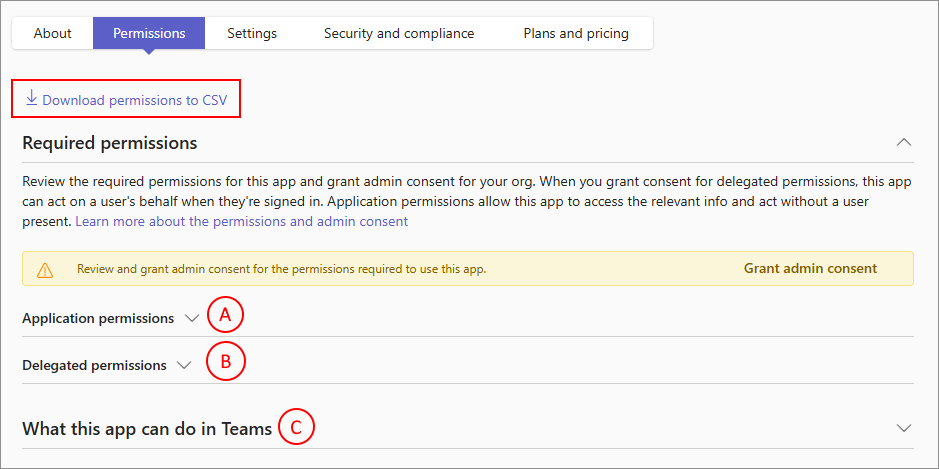Expand the Delegated permissions chevron
Viewport: 939px width, 469px height.
(x=184, y=365)
